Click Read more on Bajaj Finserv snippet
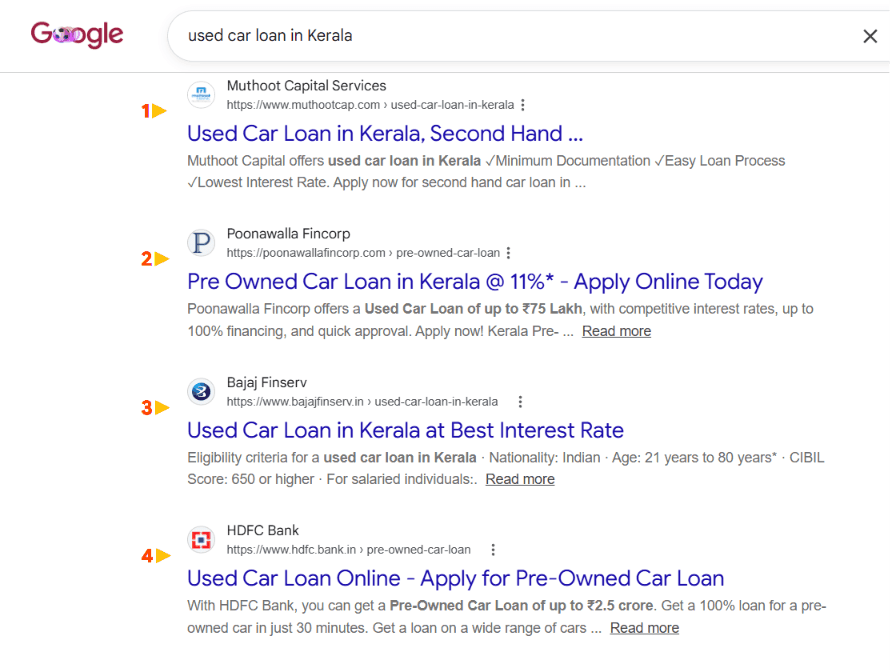This screenshot has height=671, width=890. point(520,479)
